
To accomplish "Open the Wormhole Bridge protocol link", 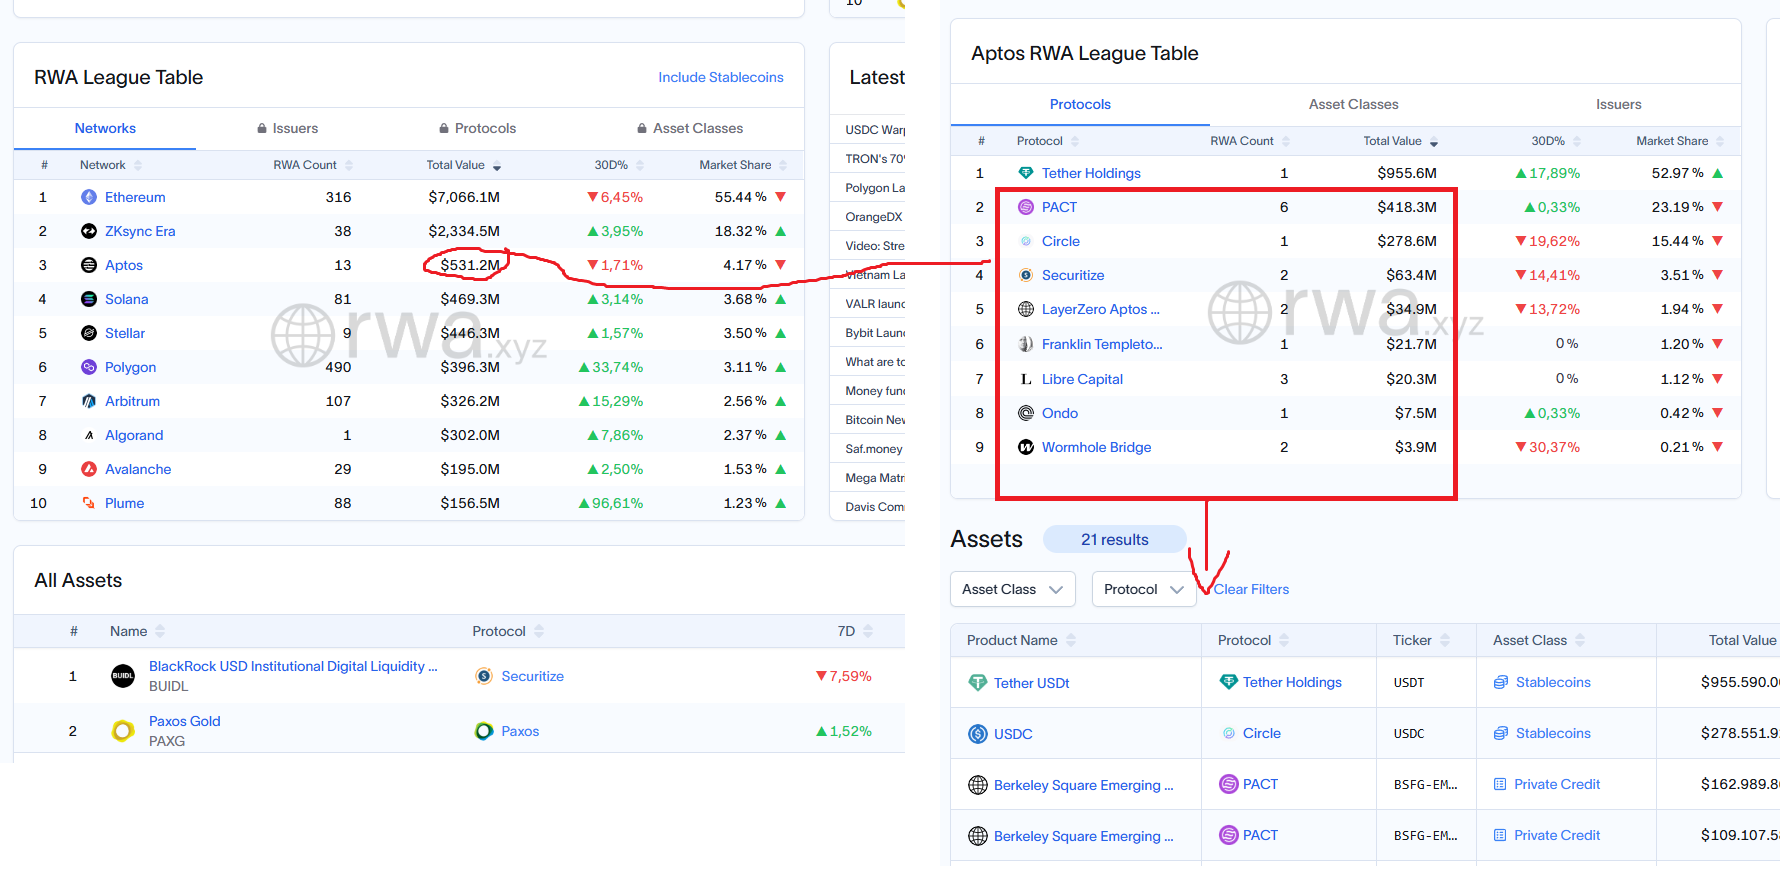I will coord(1096,447).
